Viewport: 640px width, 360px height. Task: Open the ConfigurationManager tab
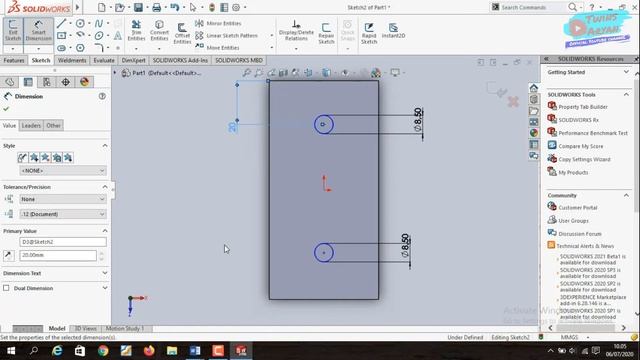tap(47, 82)
